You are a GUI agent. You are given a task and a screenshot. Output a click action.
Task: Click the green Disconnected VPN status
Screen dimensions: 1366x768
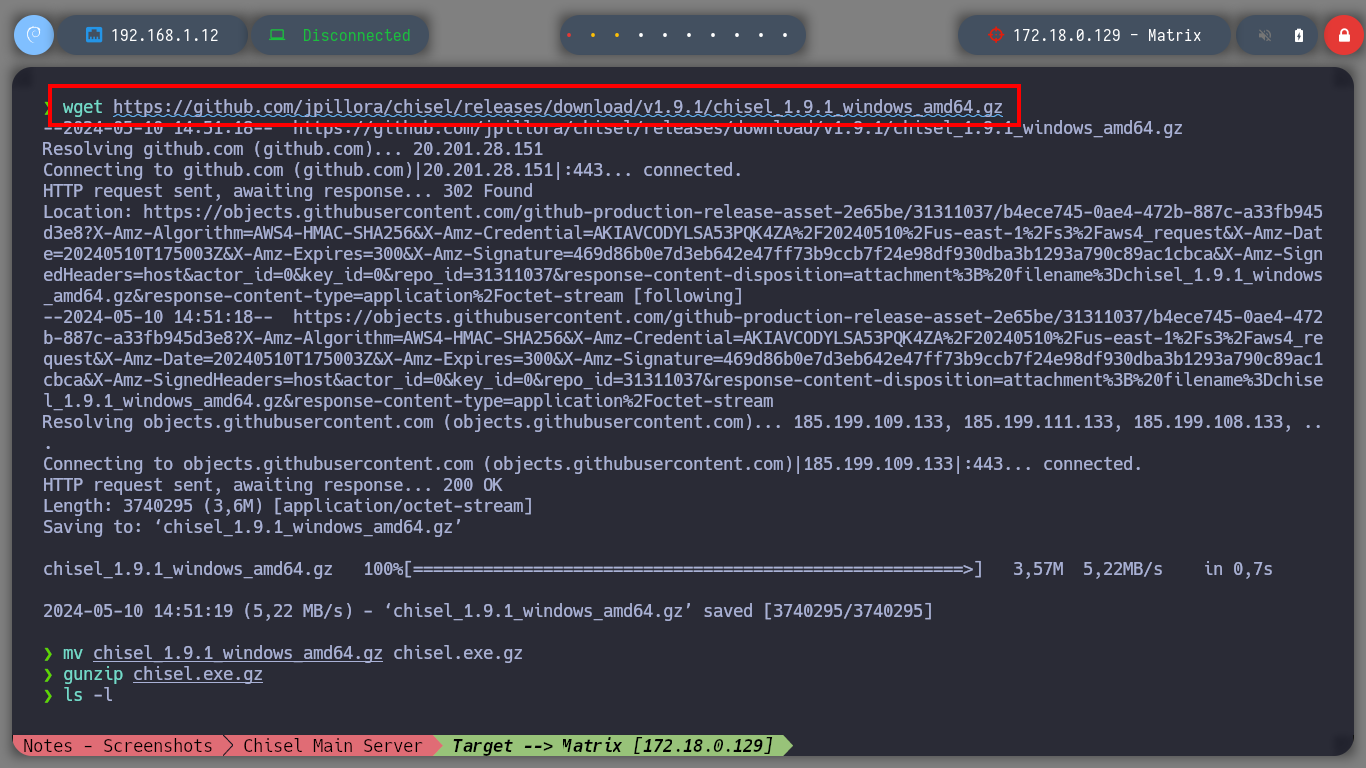pyautogui.click(x=356, y=35)
